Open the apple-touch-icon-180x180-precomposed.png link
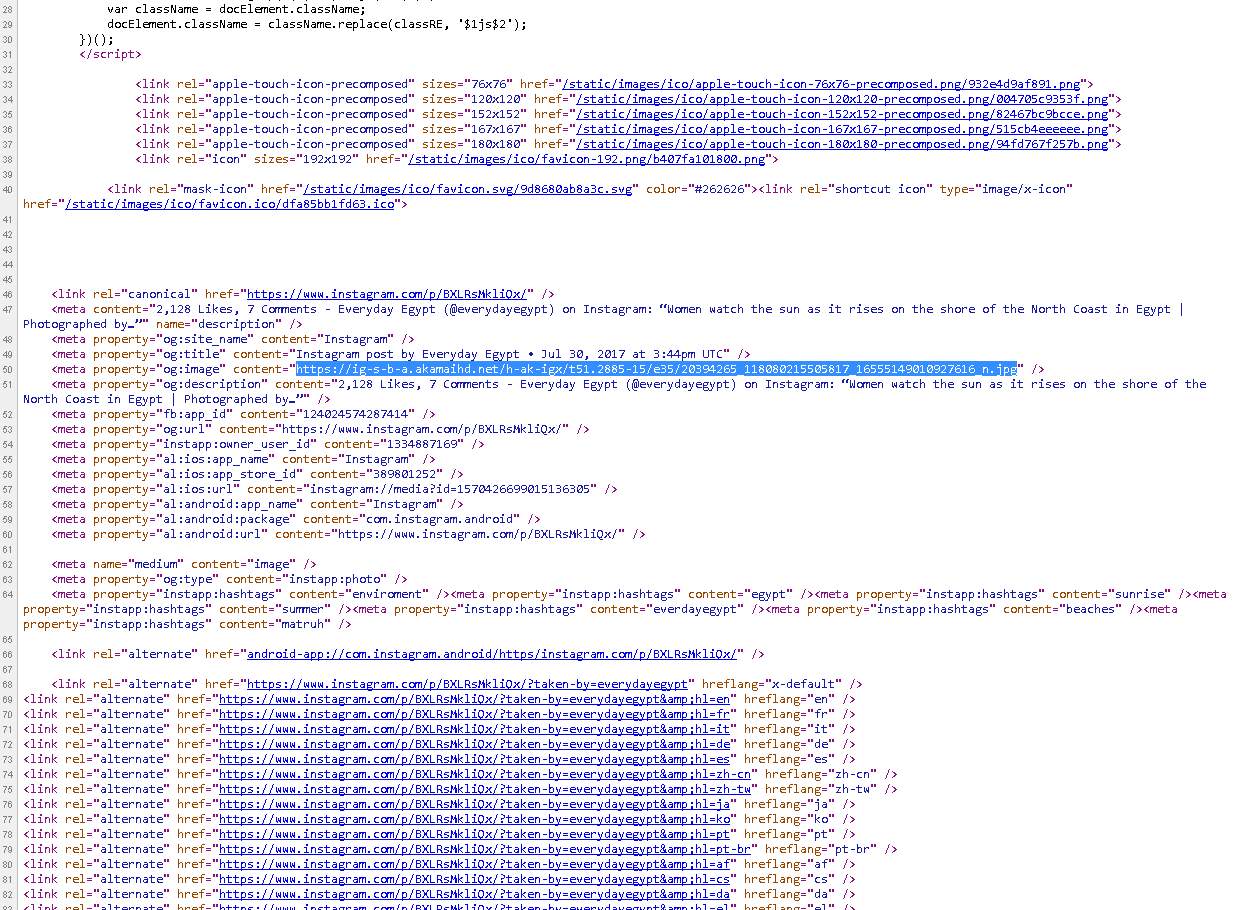The height and width of the screenshot is (910, 1247). (842, 144)
